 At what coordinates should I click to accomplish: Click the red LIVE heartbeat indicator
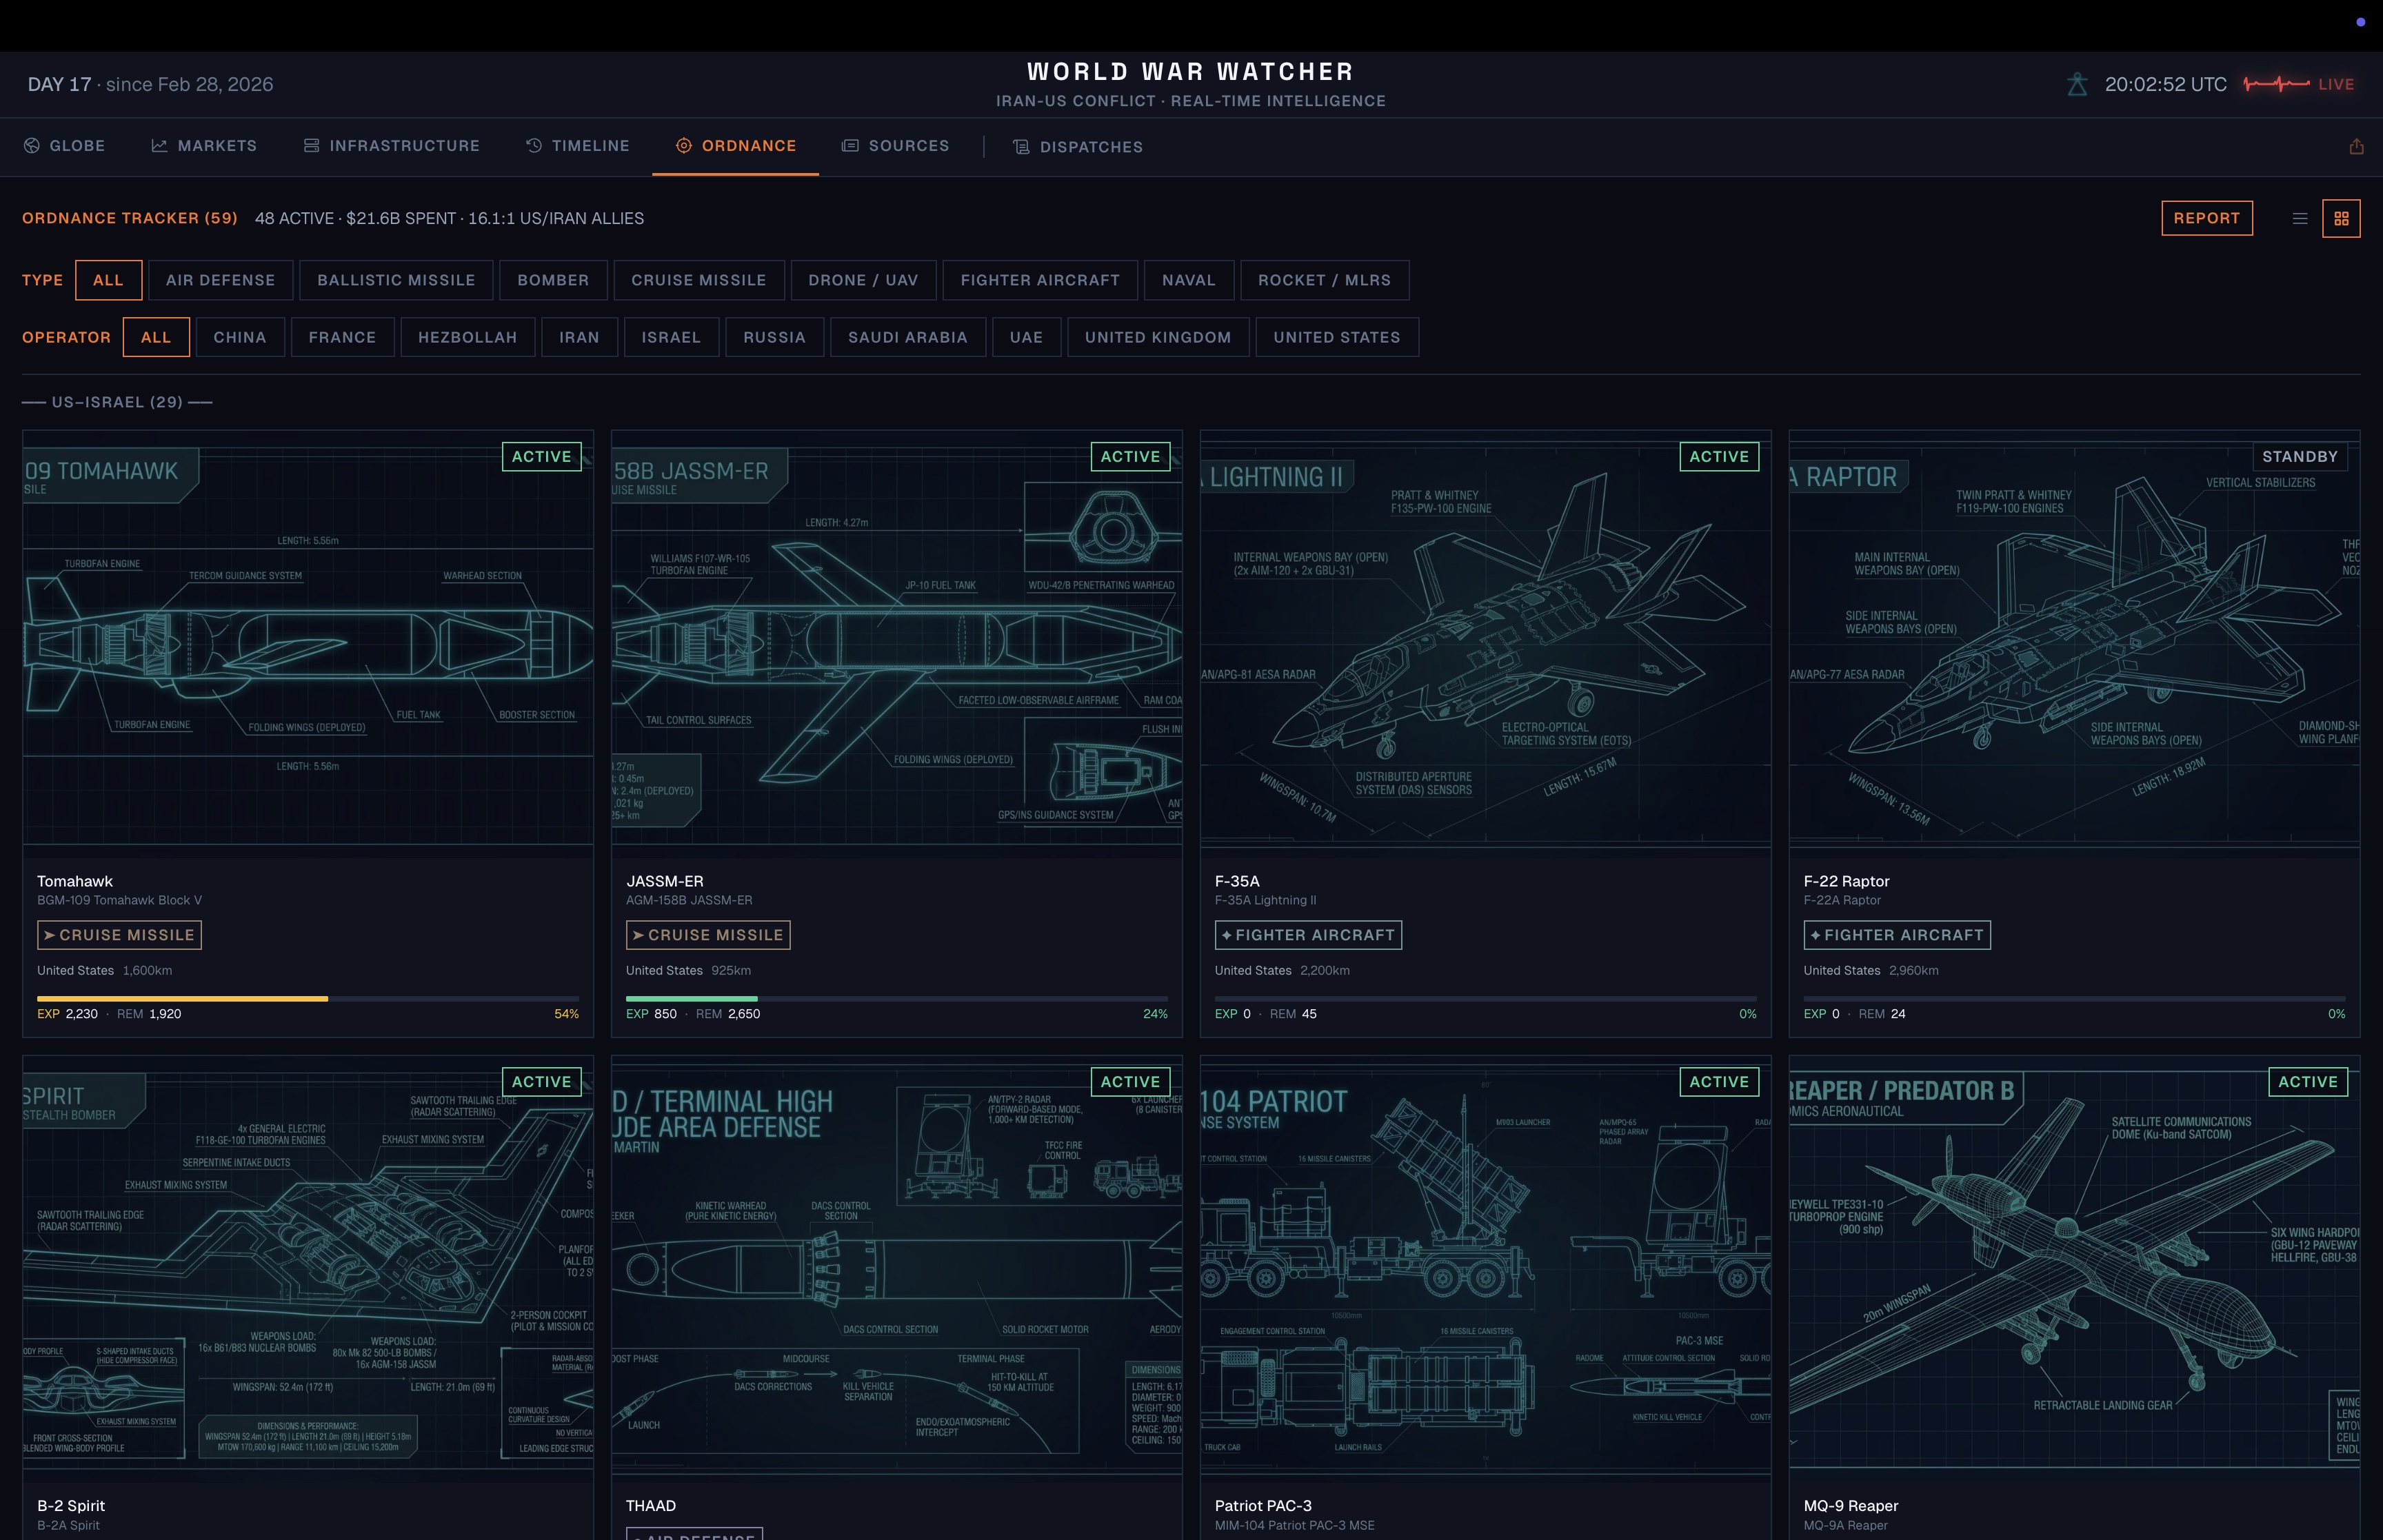click(2298, 84)
